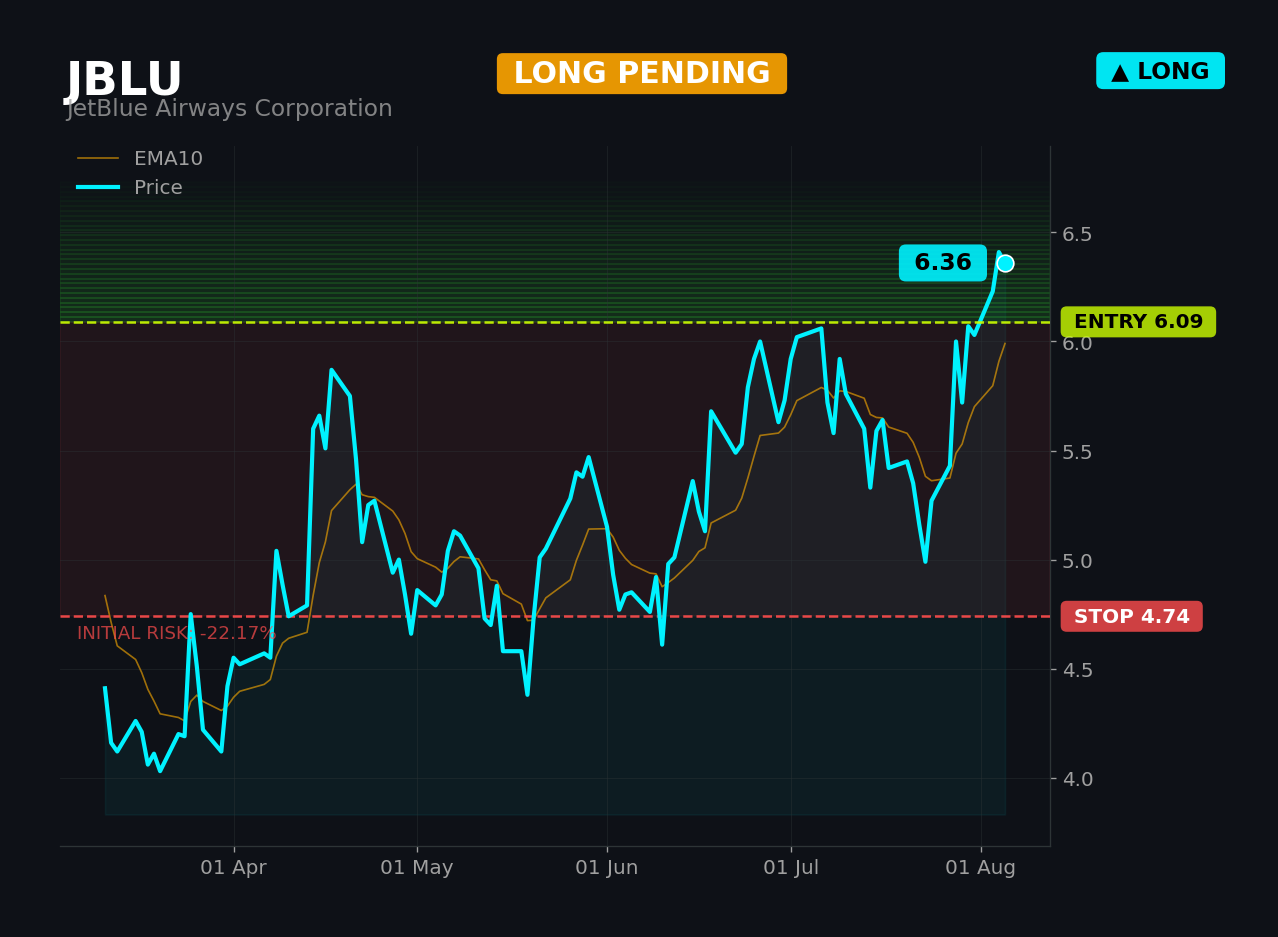The width and height of the screenshot is (1278, 937).
Task: Click the LONG direction badge
Action: (x=1160, y=71)
